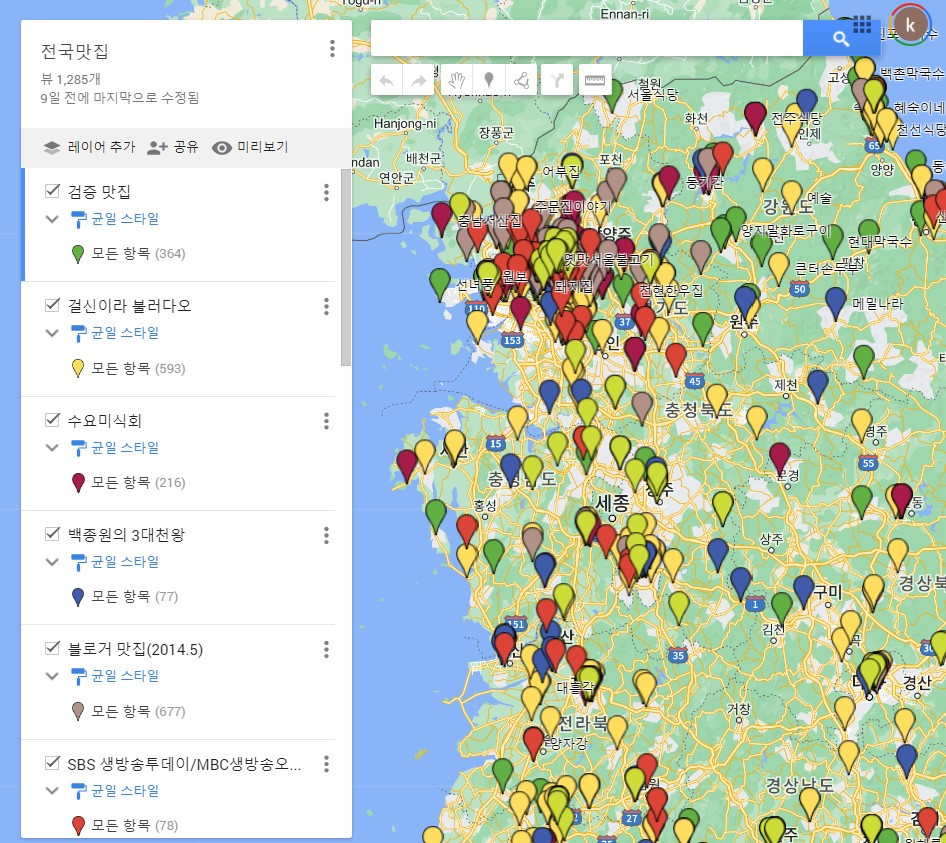Click 공유 to share the map

click(x=186, y=147)
